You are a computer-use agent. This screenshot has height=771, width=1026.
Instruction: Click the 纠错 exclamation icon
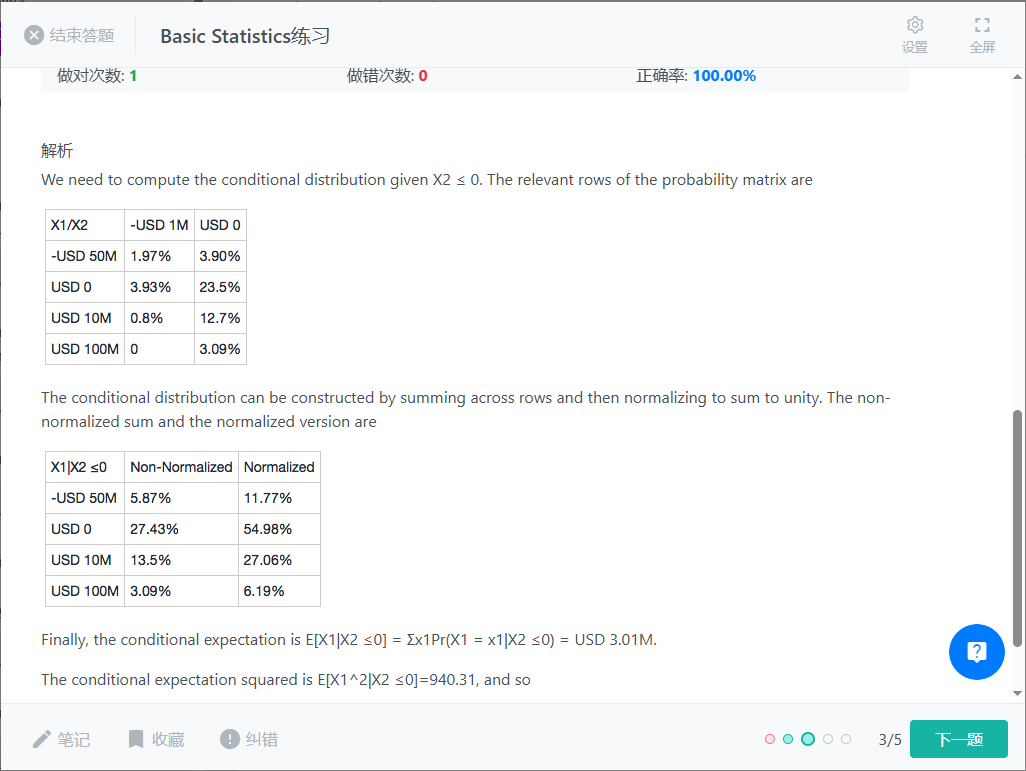pyautogui.click(x=230, y=739)
